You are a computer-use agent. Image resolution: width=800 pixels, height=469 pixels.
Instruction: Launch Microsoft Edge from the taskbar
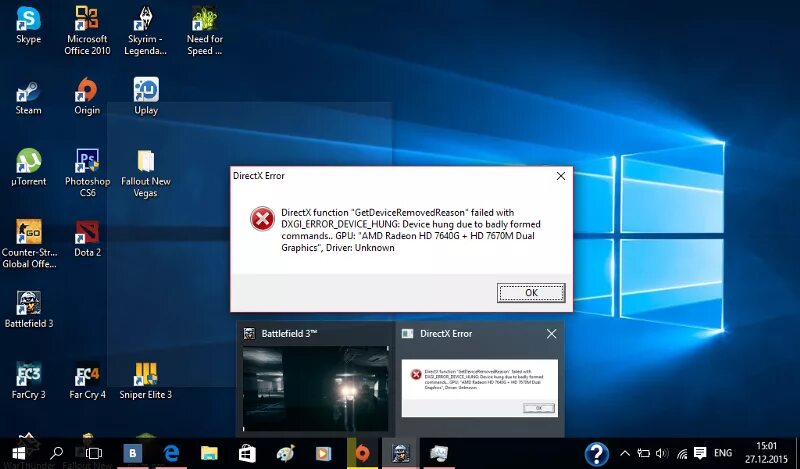point(171,453)
